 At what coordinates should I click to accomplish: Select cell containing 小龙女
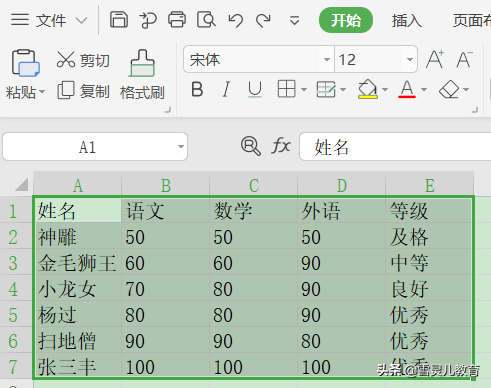point(78,288)
